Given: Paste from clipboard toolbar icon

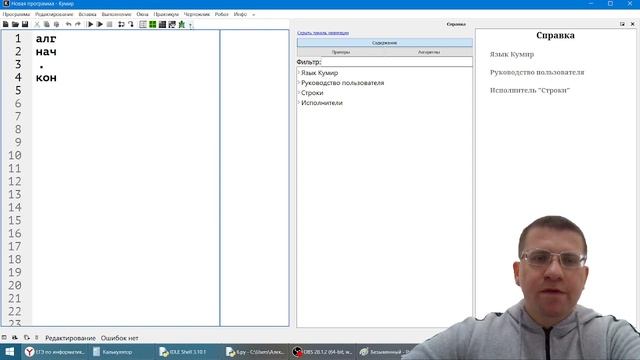Looking at the screenshot, I should click(56, 24).
